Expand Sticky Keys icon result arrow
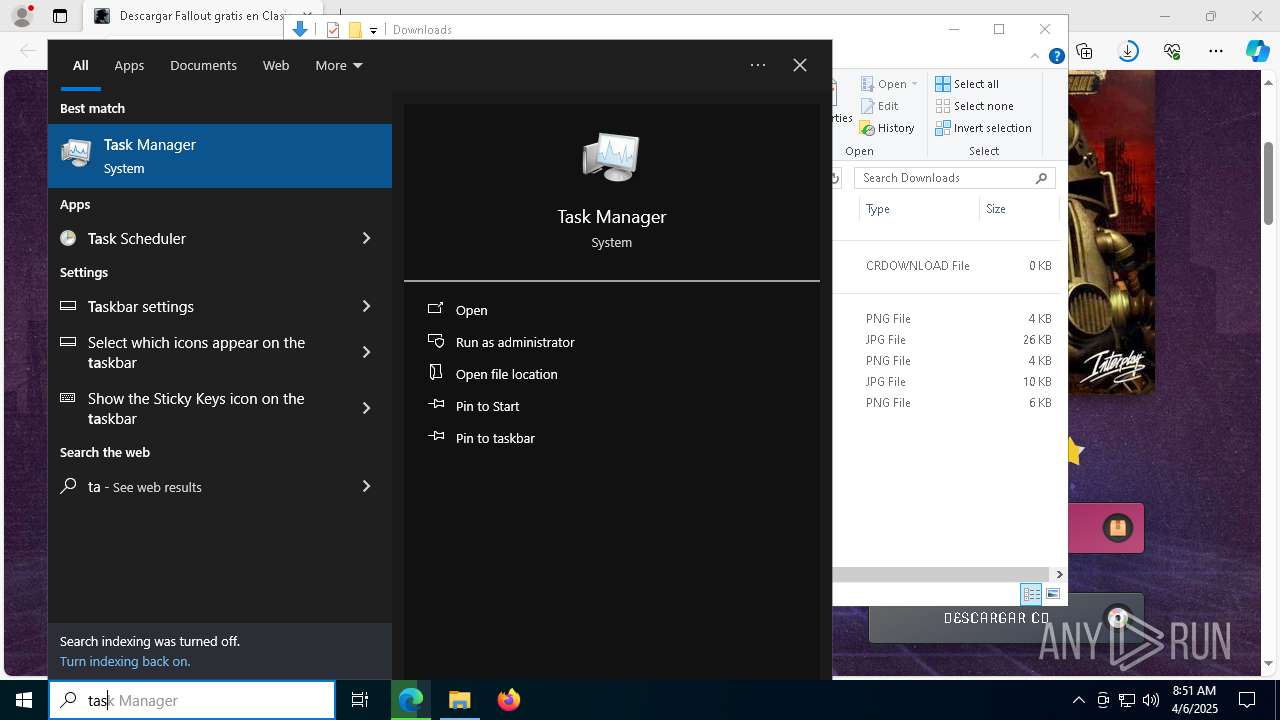Screen dimensions: 1280x720 [366, 408]
